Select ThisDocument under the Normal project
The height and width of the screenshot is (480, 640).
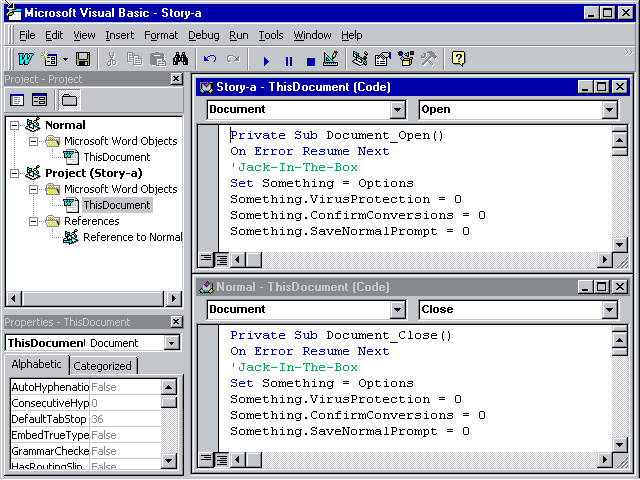point(117,157)
